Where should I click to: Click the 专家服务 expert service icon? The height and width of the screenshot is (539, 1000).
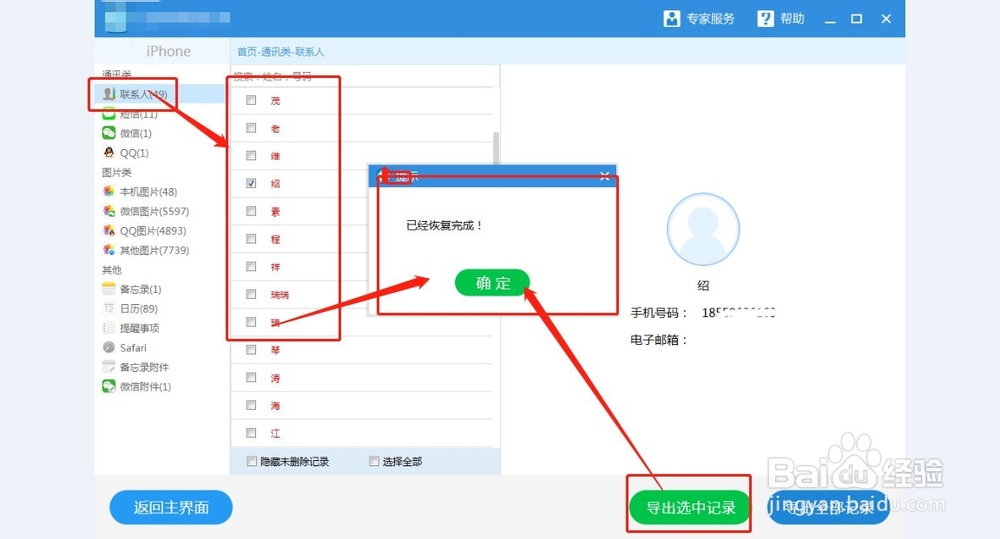point(672,18)
